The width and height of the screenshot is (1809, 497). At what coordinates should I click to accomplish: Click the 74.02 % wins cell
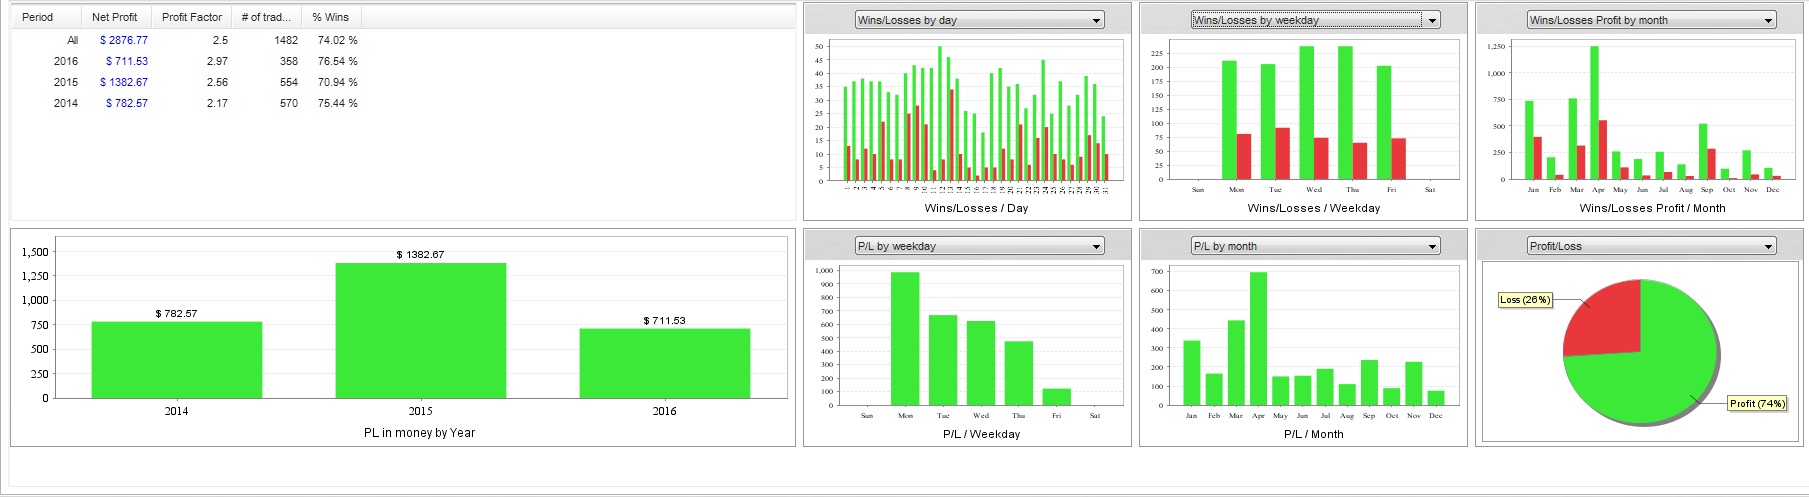(x=337, y=40)
